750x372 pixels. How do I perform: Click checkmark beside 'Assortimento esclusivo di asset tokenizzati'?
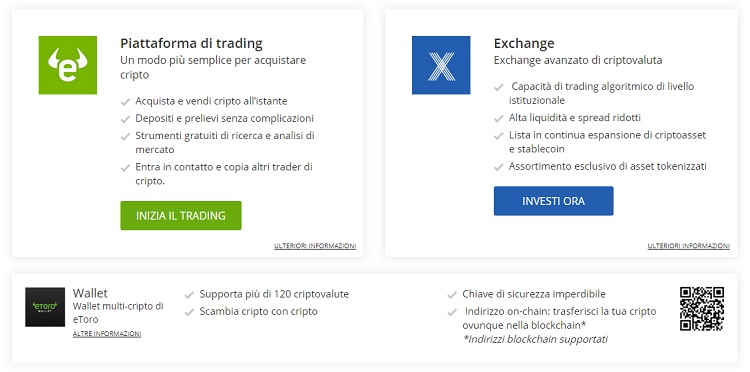(x=499, y=167)
